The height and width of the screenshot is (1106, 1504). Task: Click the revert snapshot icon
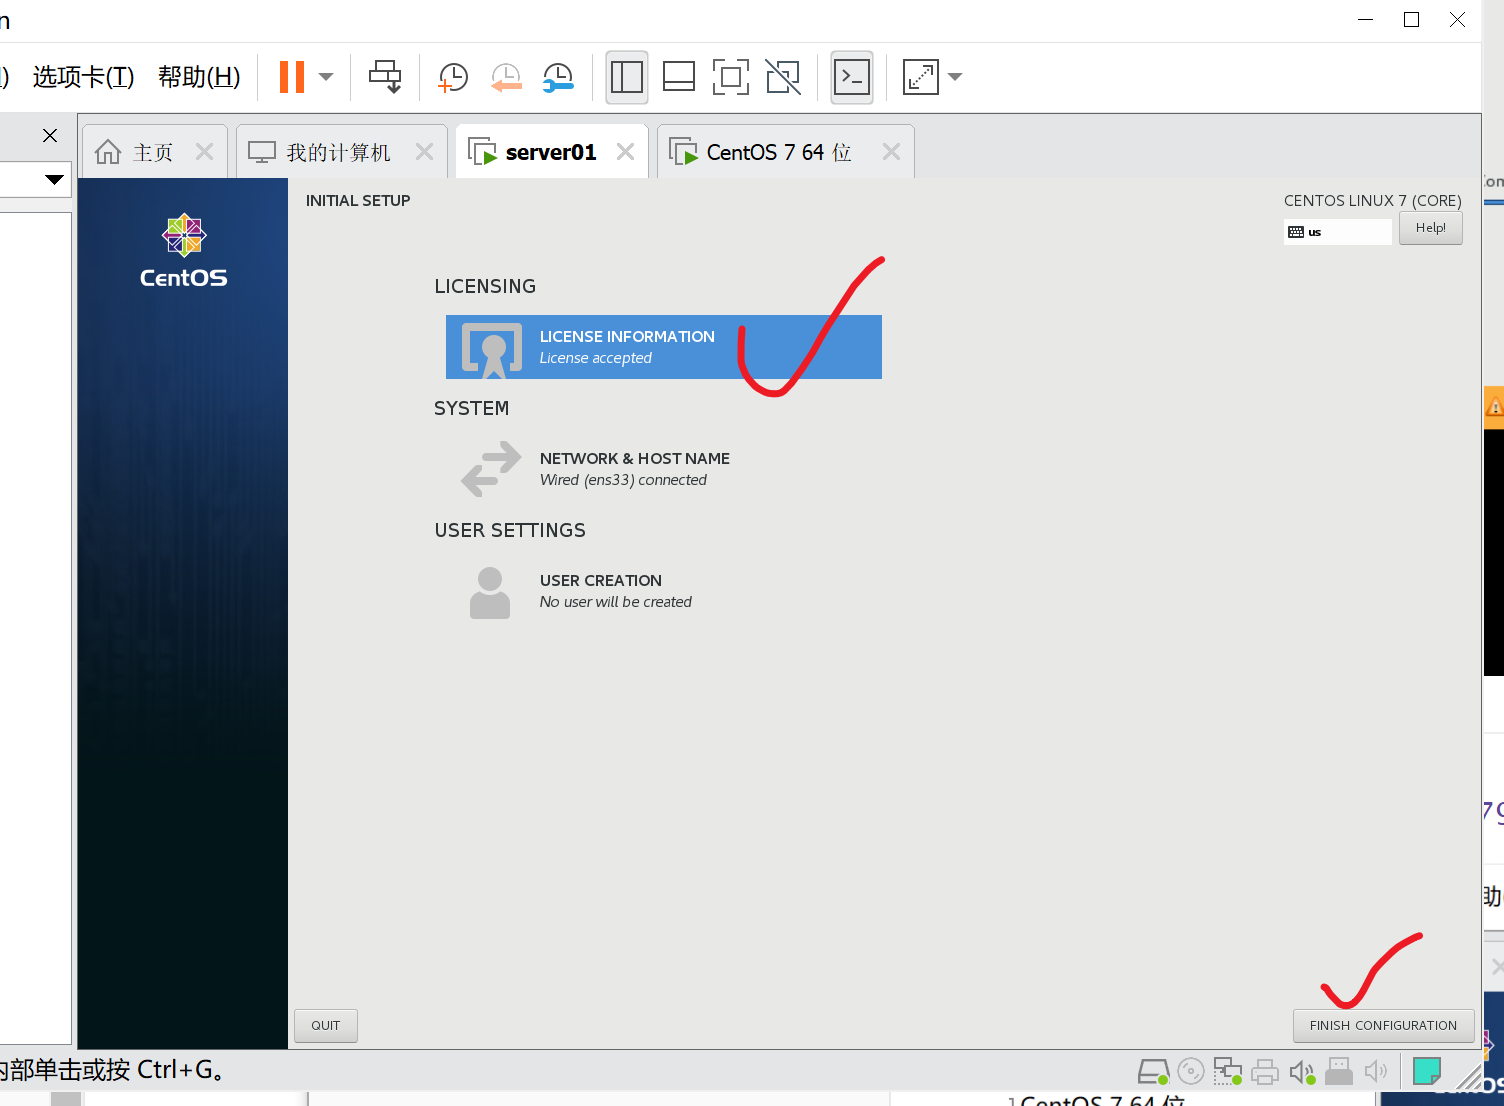(506, 77)
